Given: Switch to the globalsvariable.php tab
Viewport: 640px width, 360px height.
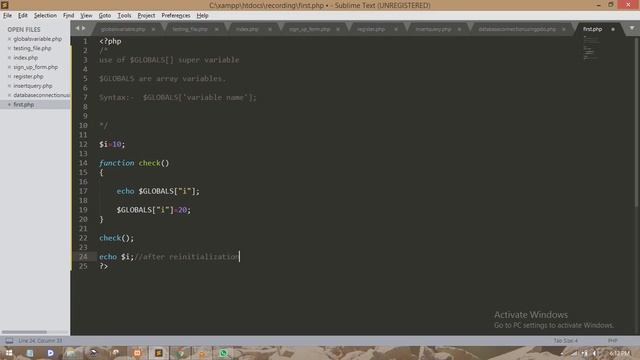Looking at the screenshot, I should click(x=122, y=29).
